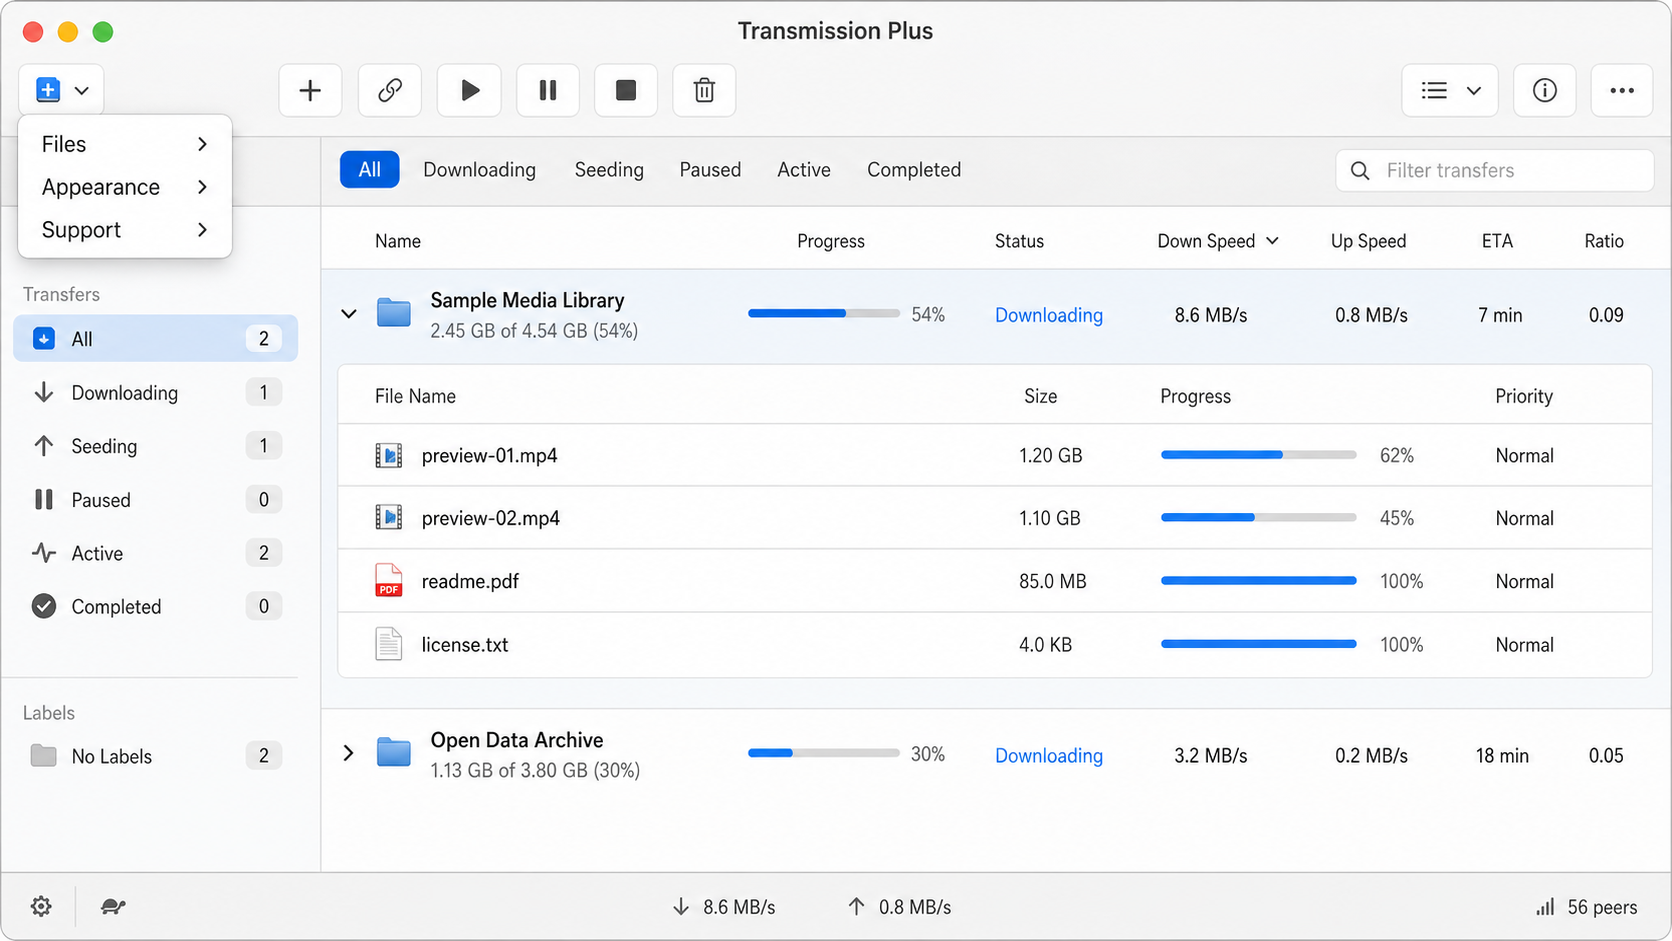Click the Active sidebar pulse icon

click(x=44, y=553)
